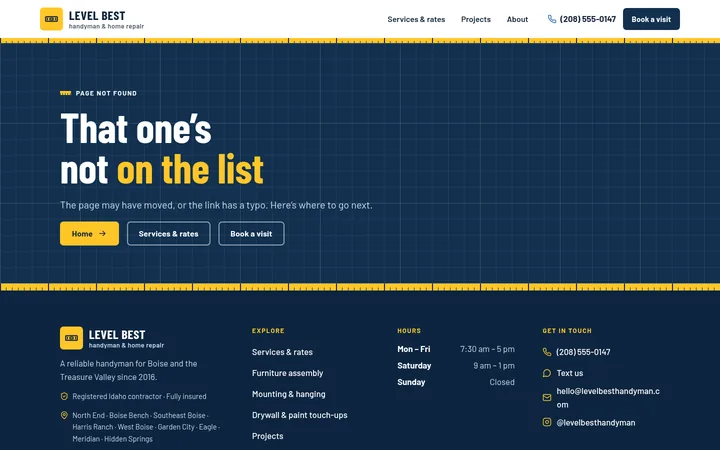The width and height of the screenshot is (720, 450).
Task: Click the LEVEL BEST header brand text
Action: [x=97, y=16]
